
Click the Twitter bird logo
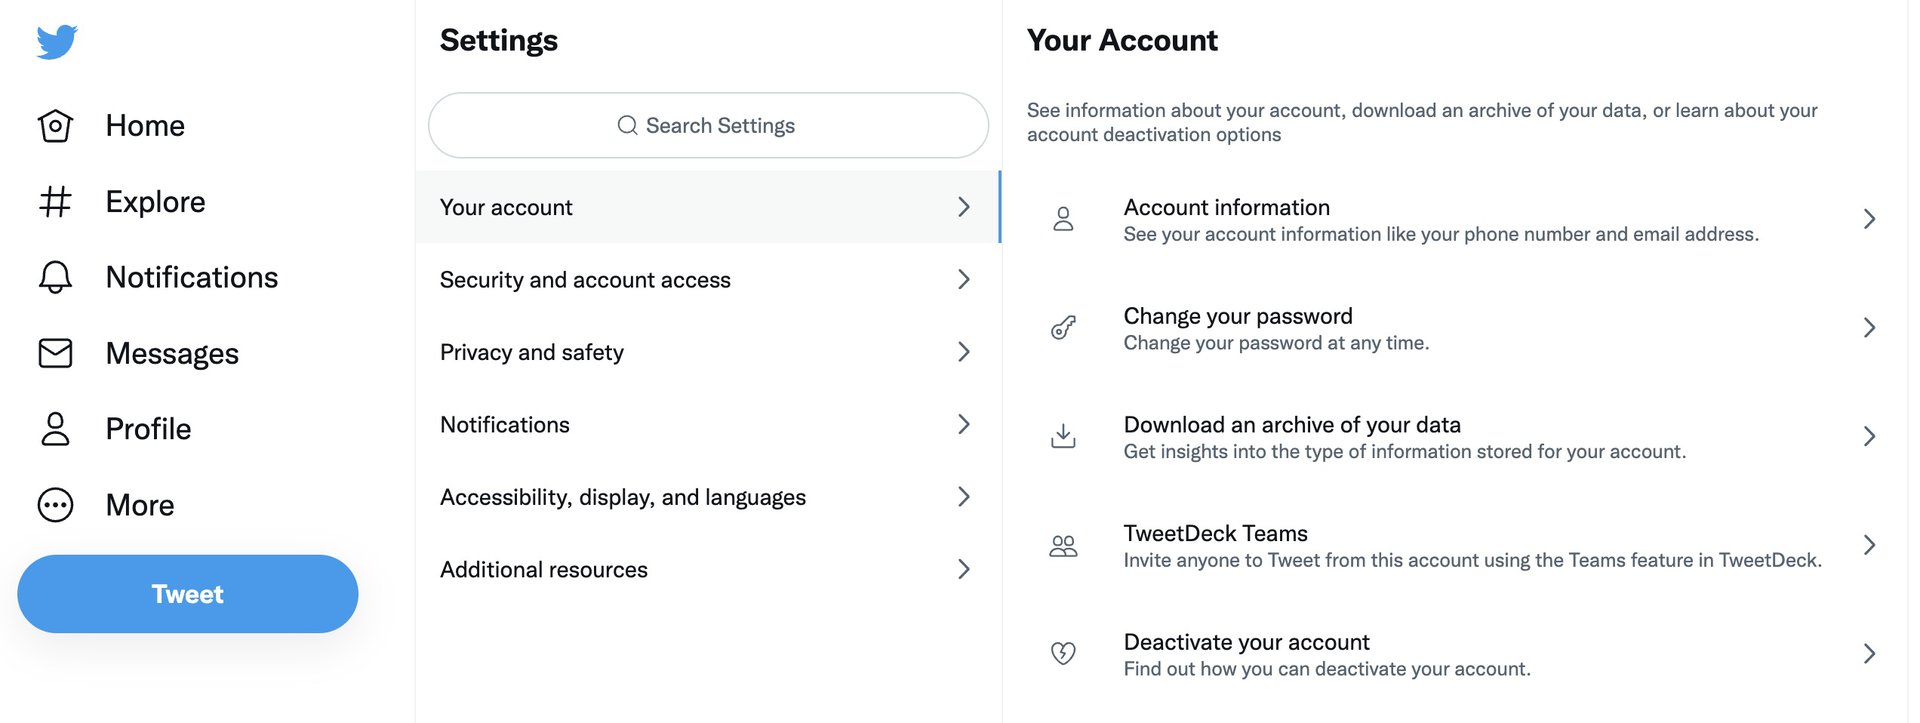pyautogui.click(x=57, y=42)
